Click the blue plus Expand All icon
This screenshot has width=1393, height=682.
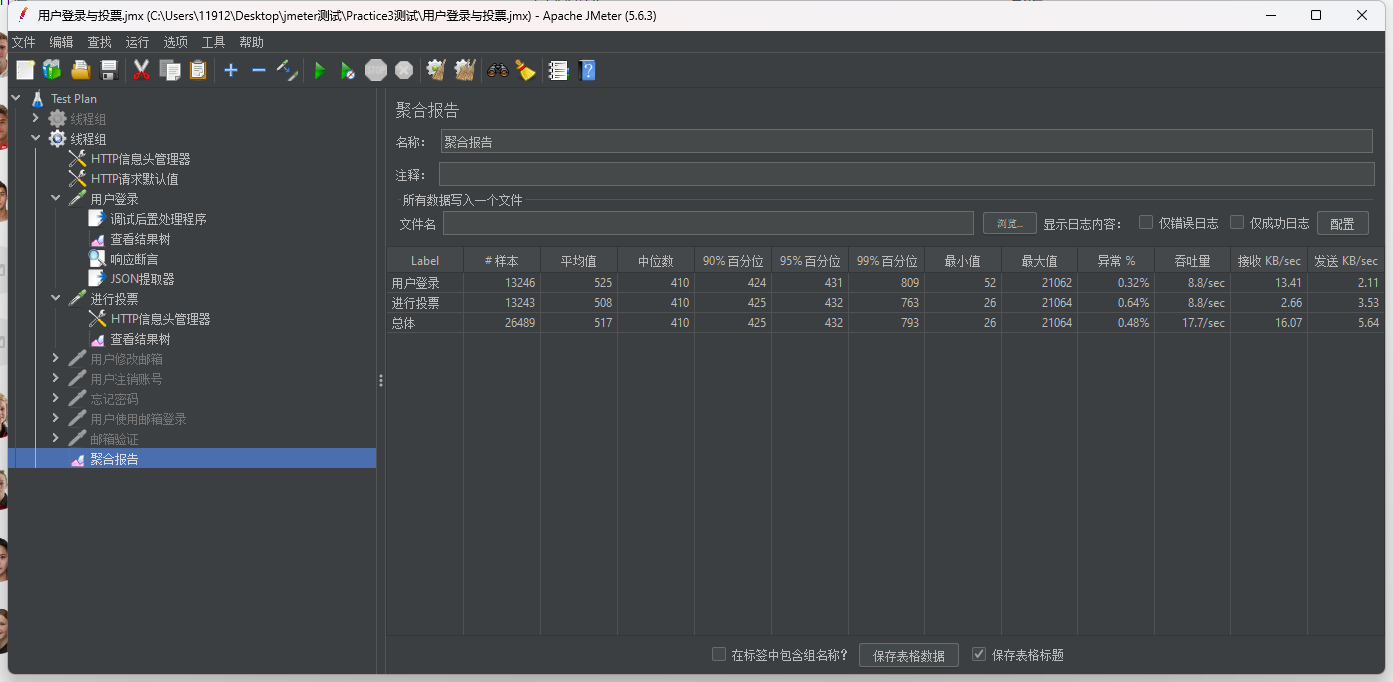(231, 70)
